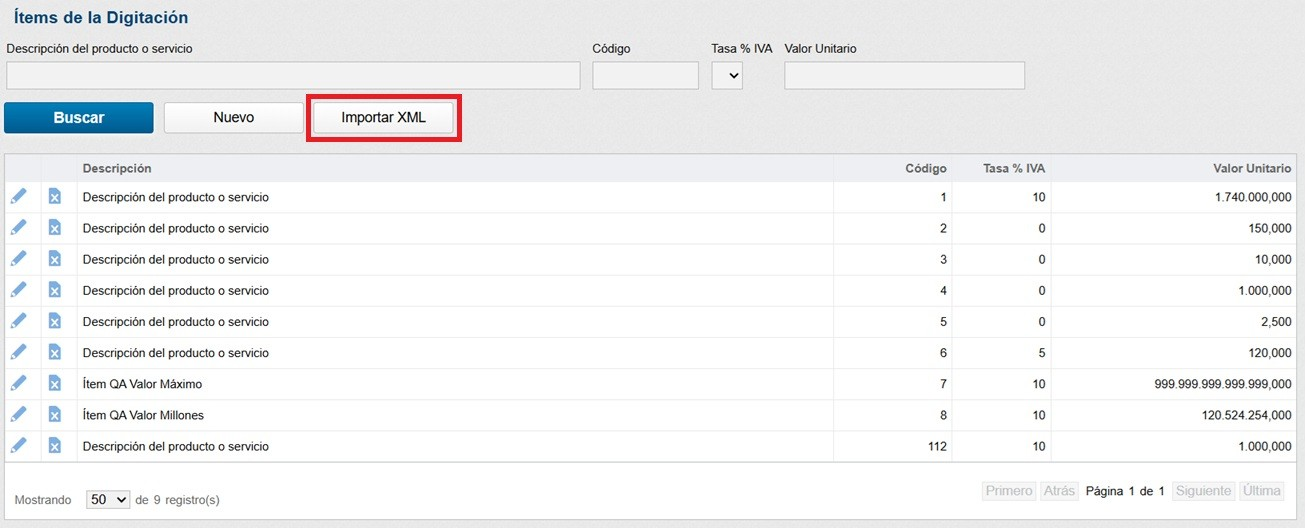Expand the records-per-page selector showing 50

tap(108, 499)
